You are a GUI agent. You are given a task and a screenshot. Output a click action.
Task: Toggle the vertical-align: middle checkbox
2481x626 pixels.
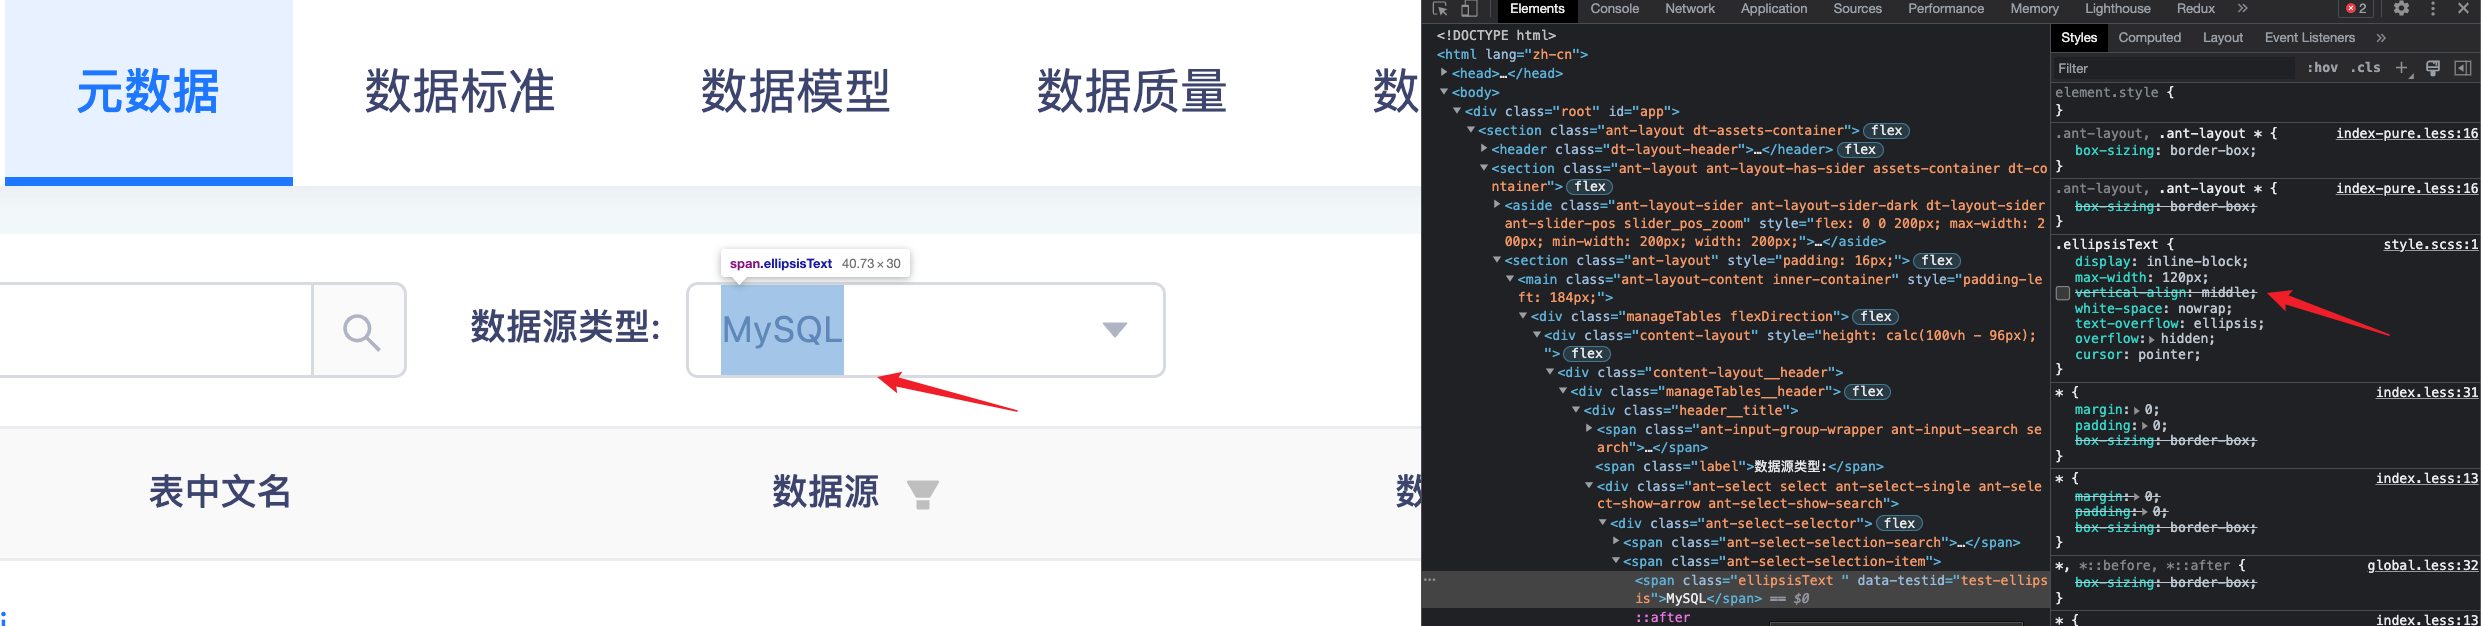click(2062, 293)
